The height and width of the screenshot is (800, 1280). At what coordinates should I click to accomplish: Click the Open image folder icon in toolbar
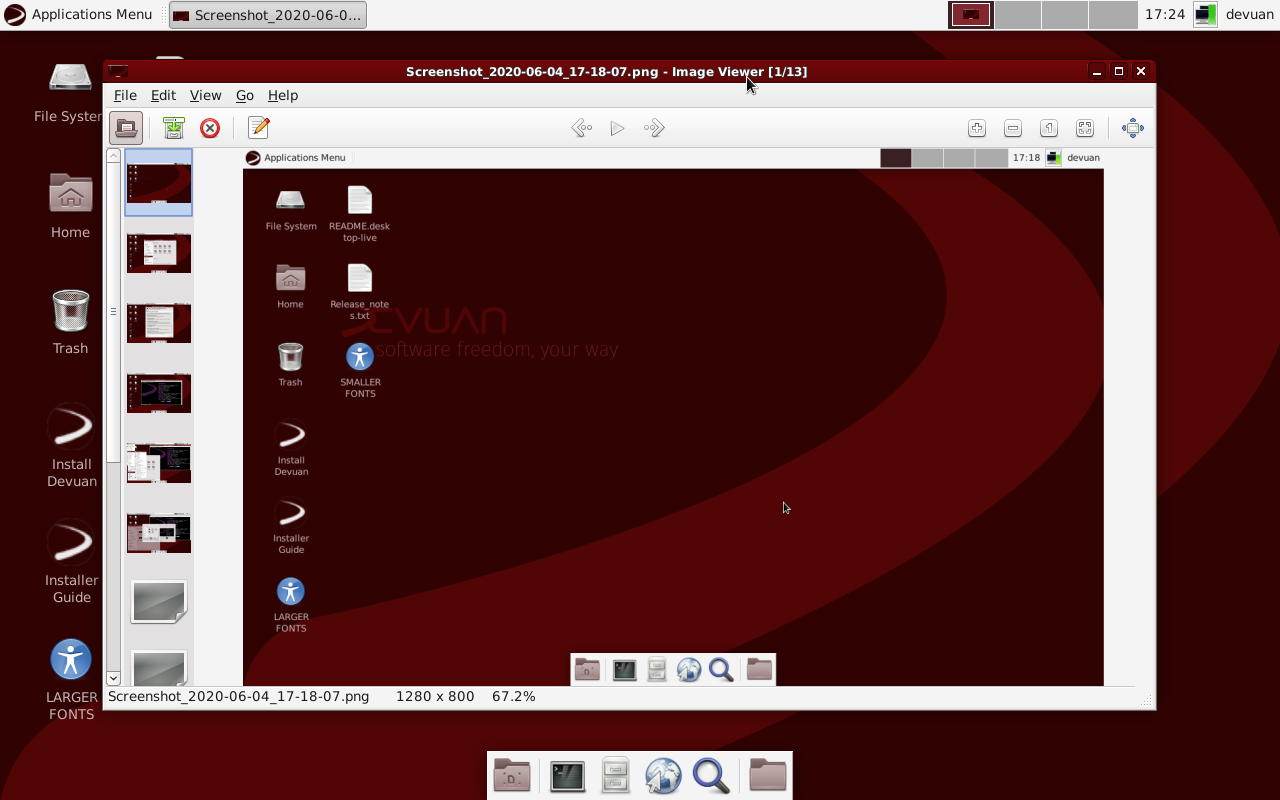(x=126, y=128)
